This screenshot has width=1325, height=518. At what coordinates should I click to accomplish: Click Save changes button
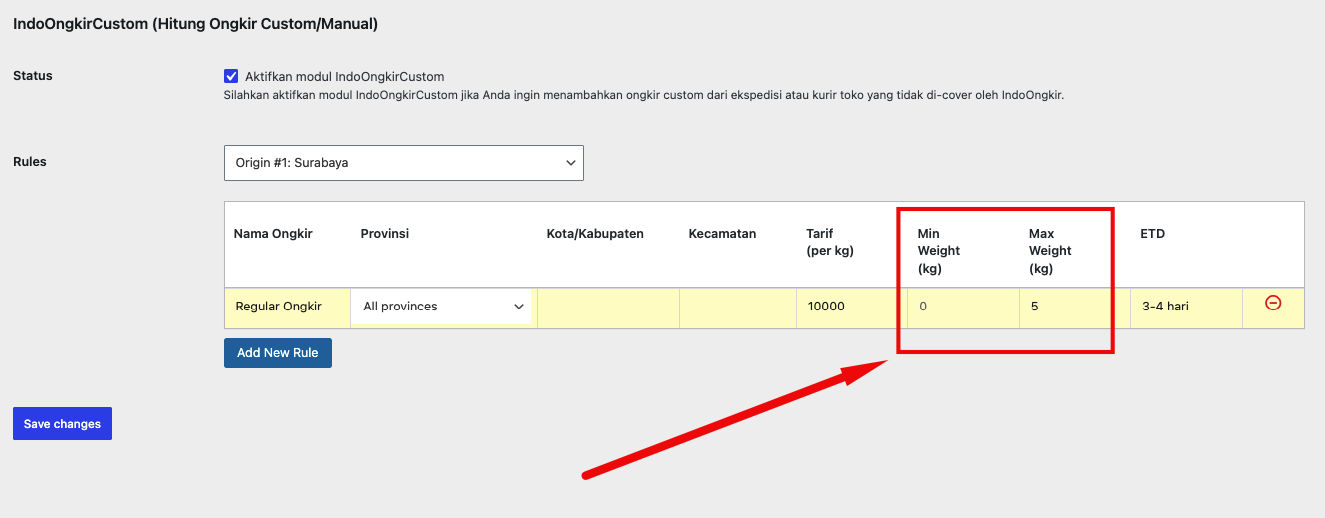[62, 424]
